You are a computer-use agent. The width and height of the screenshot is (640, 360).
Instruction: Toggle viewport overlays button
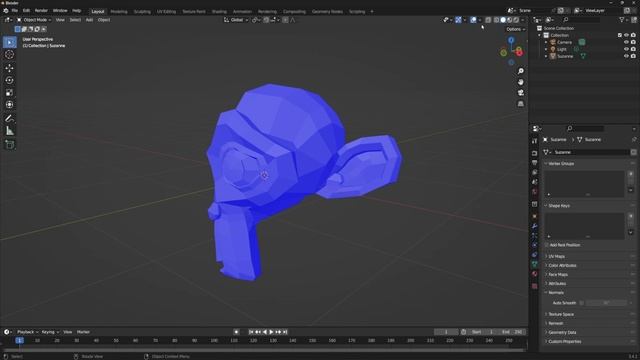tap(473, 20)
